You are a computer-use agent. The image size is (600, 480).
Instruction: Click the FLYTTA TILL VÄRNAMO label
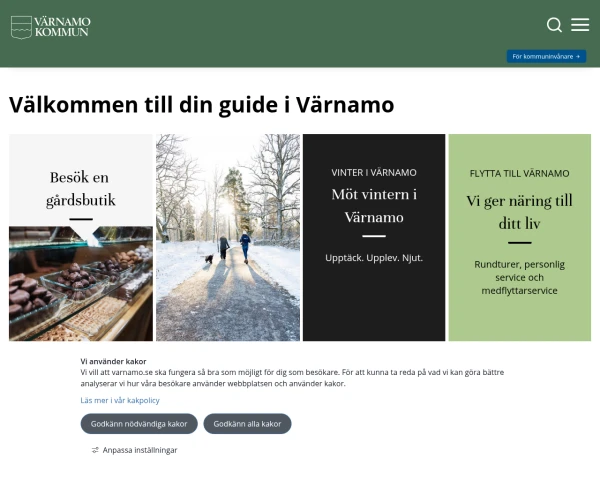coord(519,173)
